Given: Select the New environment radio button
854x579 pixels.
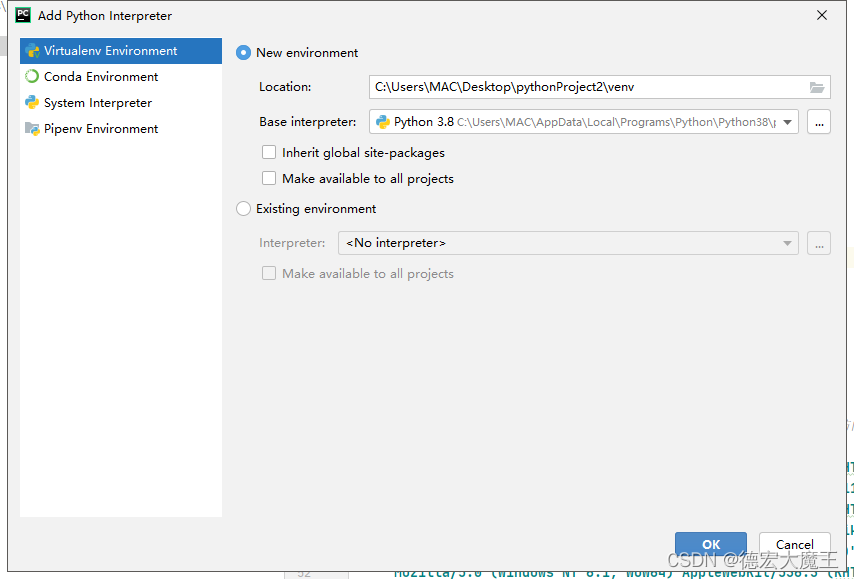Looking at the screenshot, I should click(244, 53).
